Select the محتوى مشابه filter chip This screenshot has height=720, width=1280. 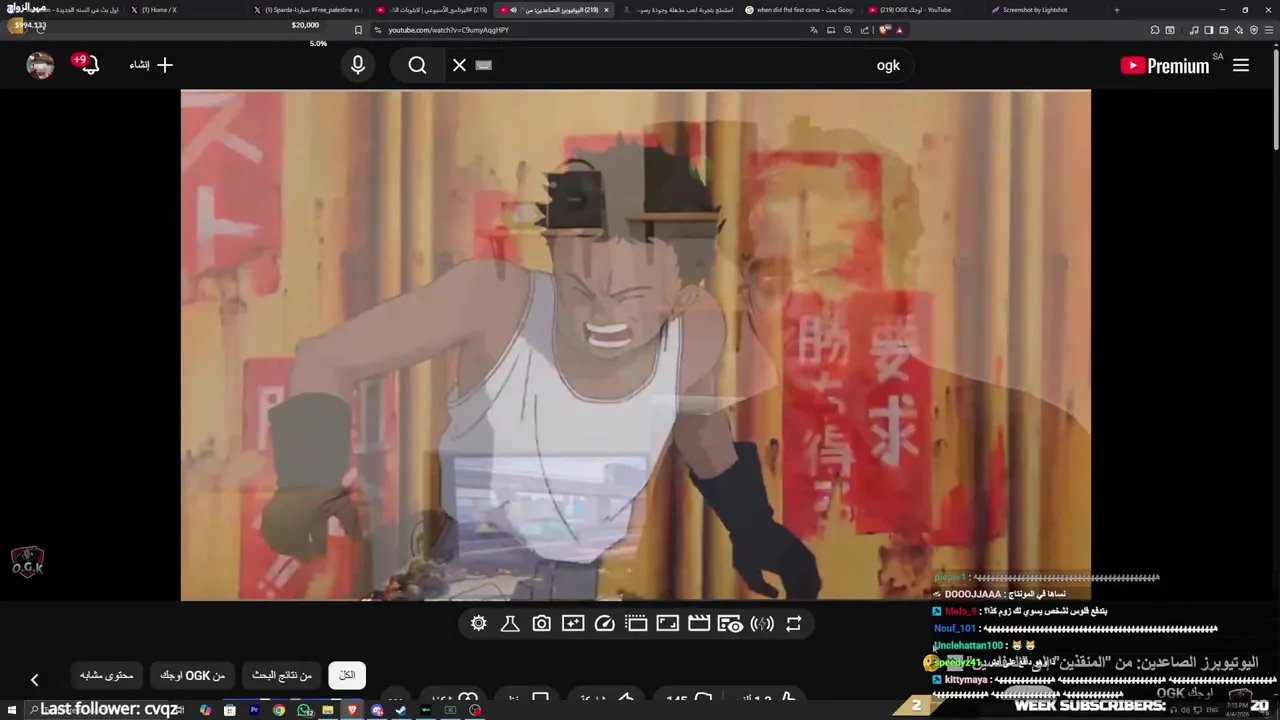[107, 675]
